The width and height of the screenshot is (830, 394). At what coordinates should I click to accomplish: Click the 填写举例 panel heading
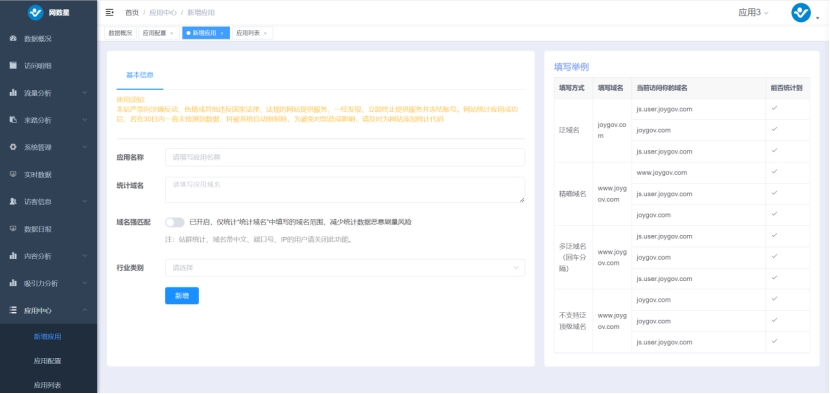coord(572,67)
